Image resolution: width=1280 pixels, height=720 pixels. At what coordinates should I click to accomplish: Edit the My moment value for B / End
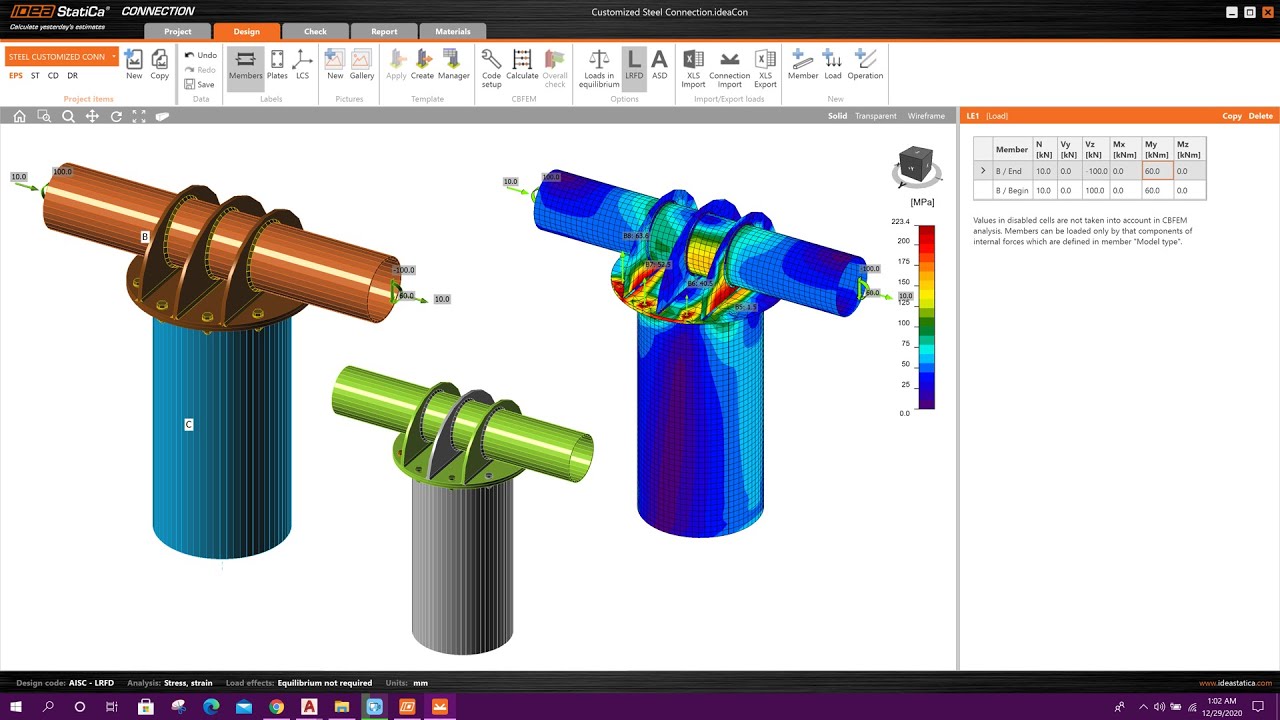(1156, 170)
